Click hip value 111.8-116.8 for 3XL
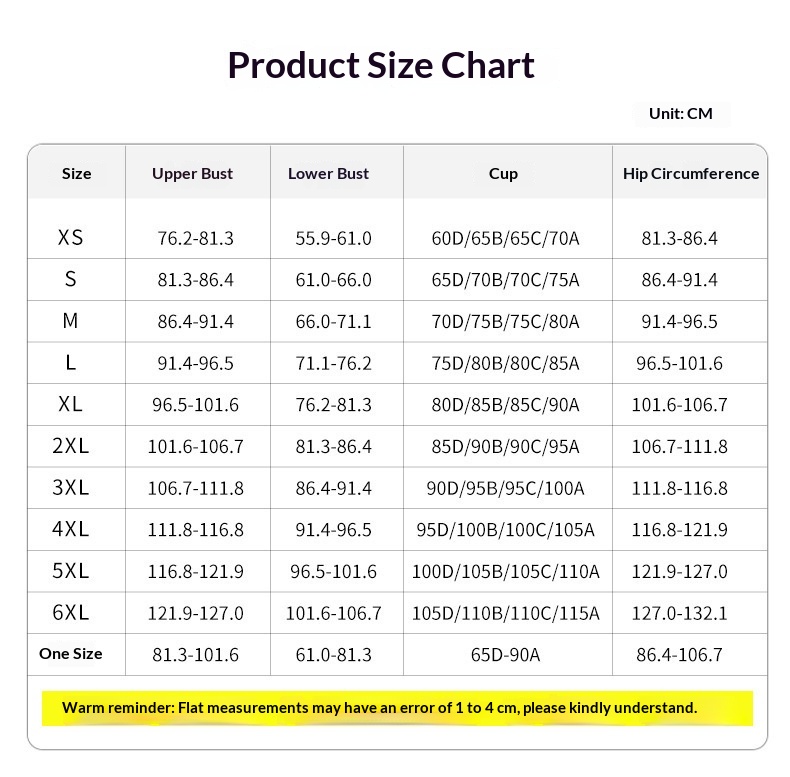790x777 pixels. click(x=679, y=488)
